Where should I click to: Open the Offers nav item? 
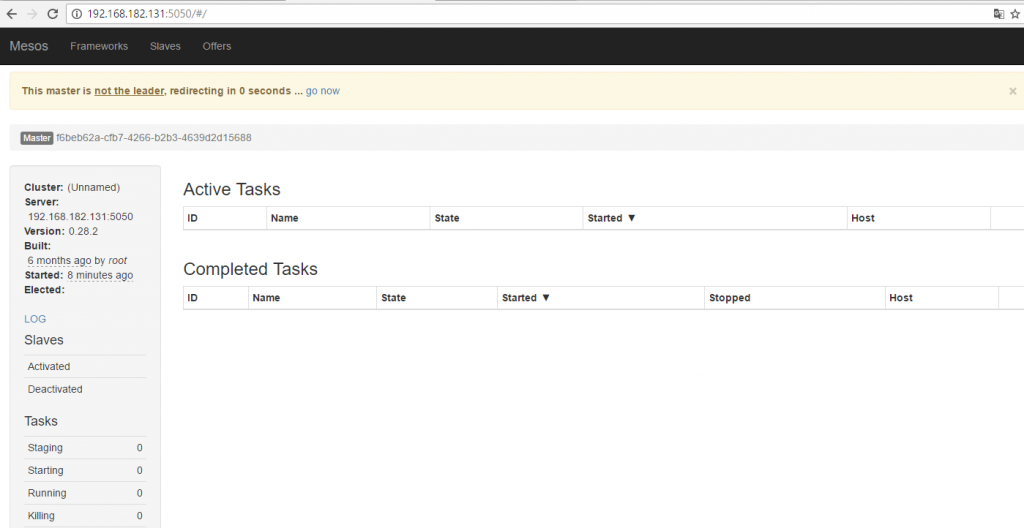coord(217,46)
